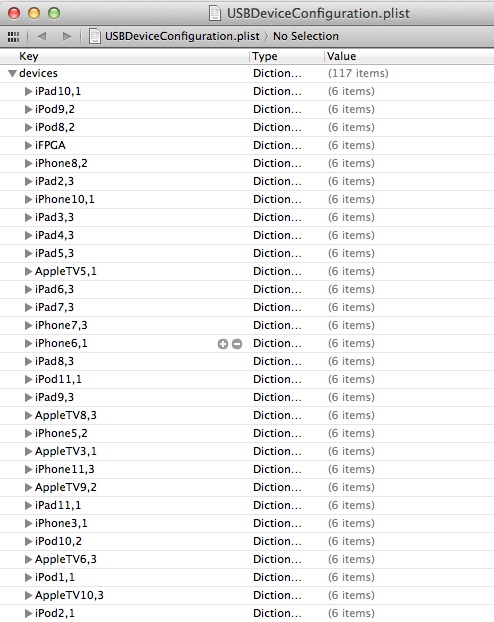Click the plus icon on iPhone6,1 row
The image size is (494, 622).
[x=223, y=344]
